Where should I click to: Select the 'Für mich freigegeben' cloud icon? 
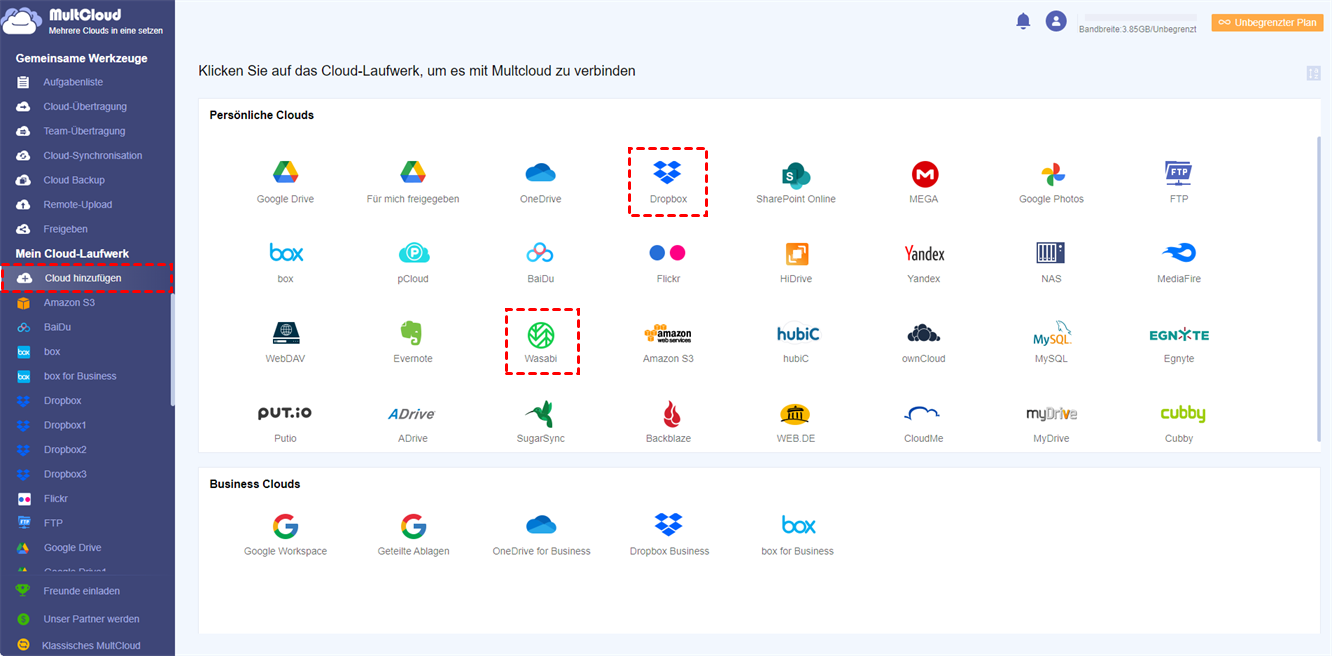click(x=413, y=173)
